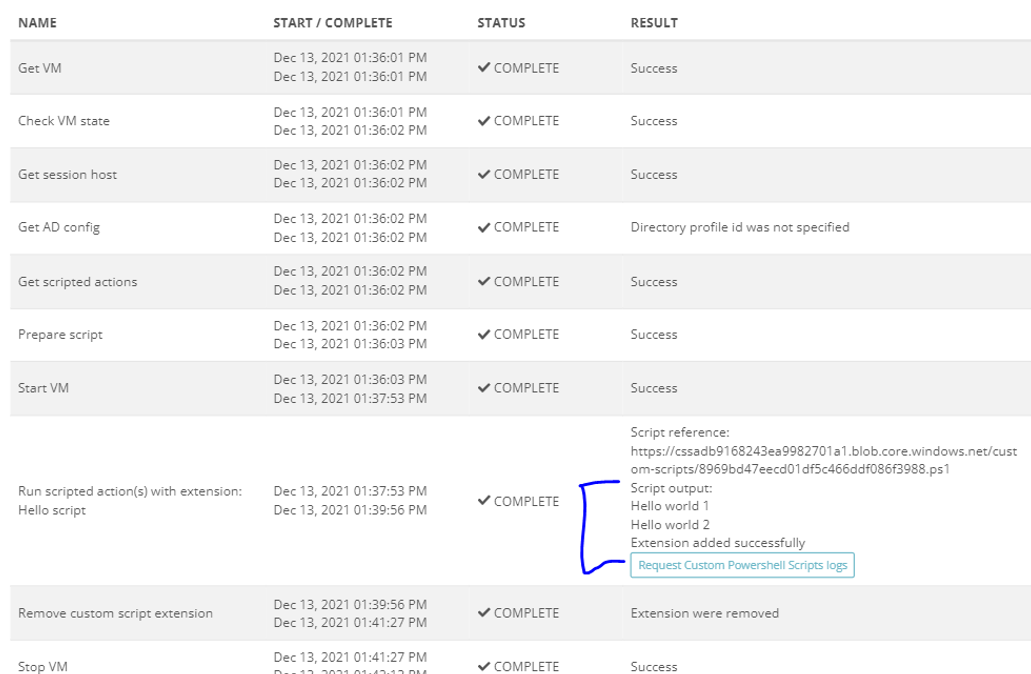Select the Start VM task name
Image resolution: width=1031 pixels, height=674 pixels.
(43, 388)
